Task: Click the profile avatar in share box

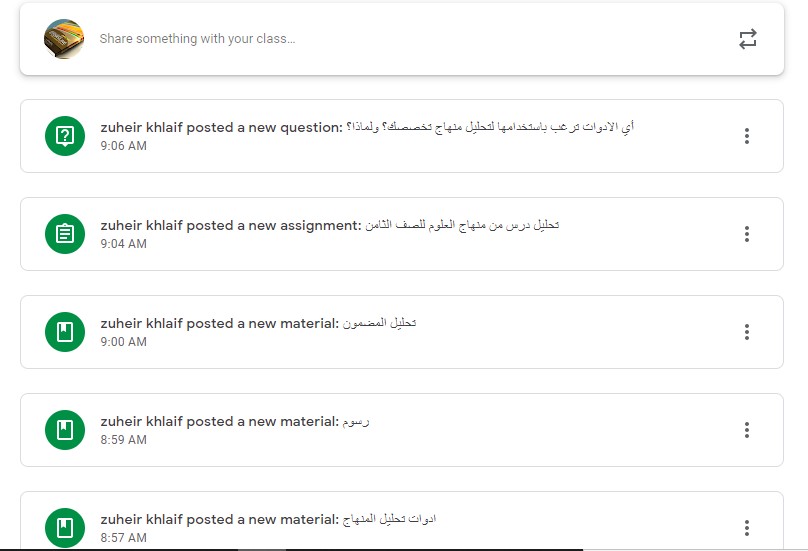Action: click(64, 39)
